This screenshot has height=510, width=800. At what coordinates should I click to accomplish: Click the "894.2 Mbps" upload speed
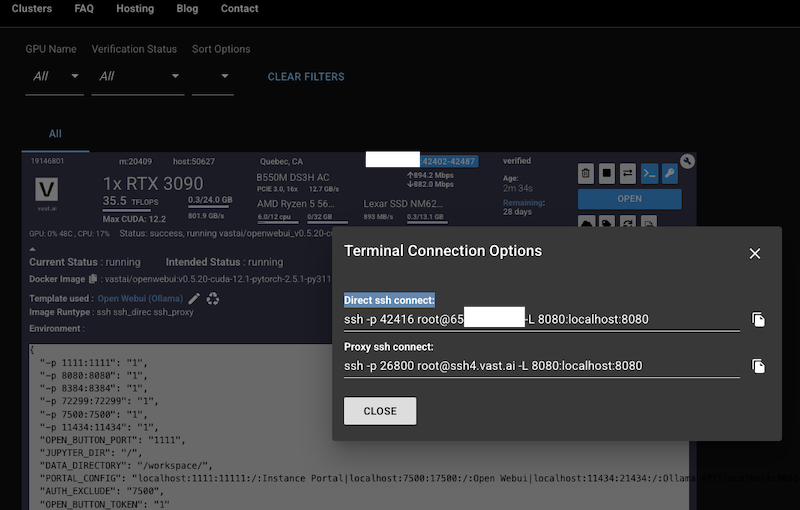coord(430,175)
